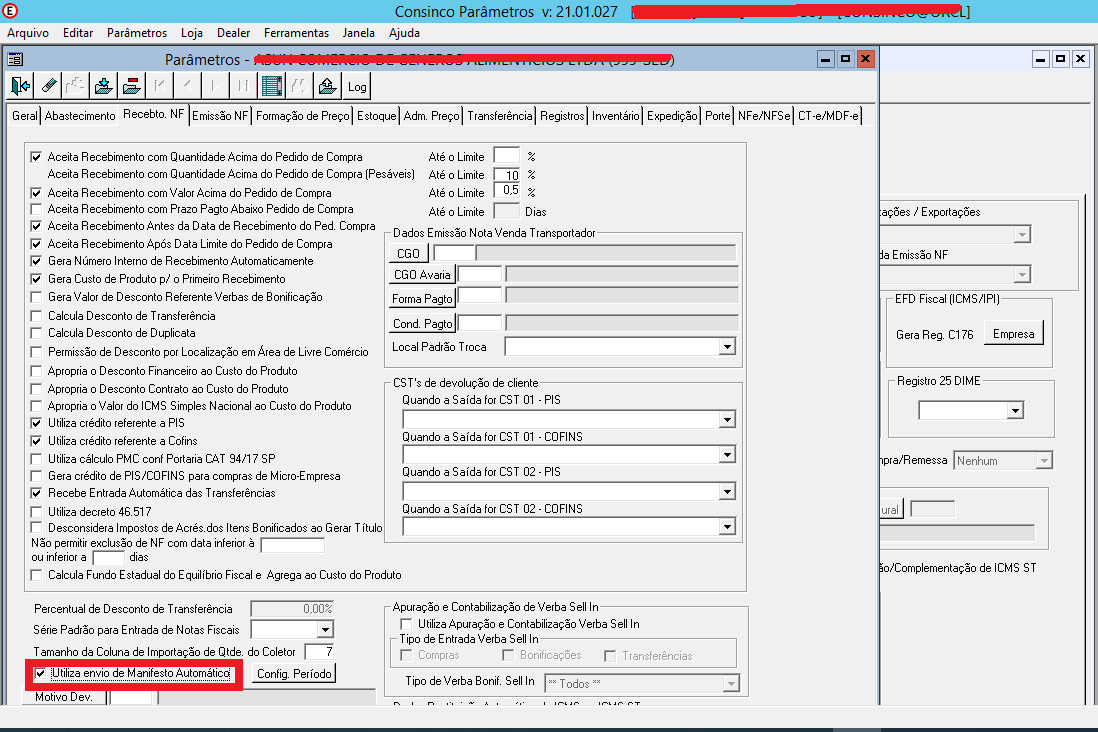Open the Emissão NF tab
Image resolution: width=1098 pixels, height=732 pixels.
(x=220, y=116)
